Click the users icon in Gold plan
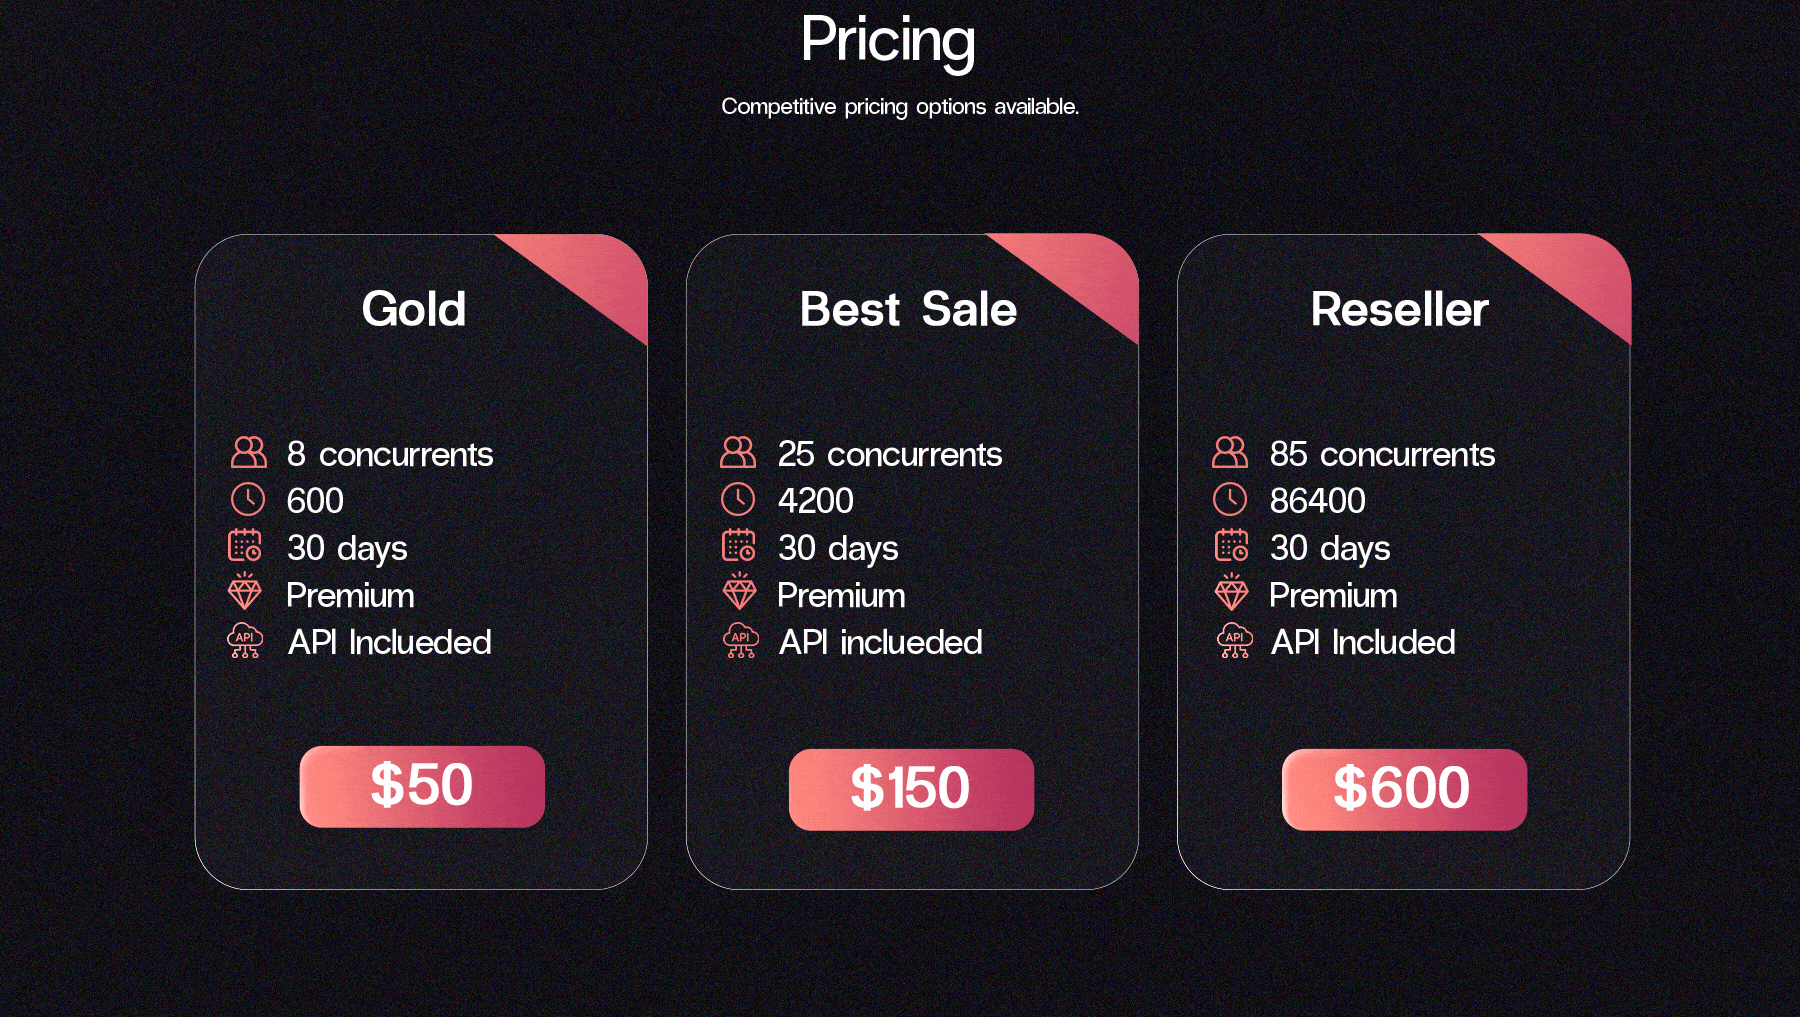Viewport: 1800px width, 1017px height. click(x=249, y=452)
